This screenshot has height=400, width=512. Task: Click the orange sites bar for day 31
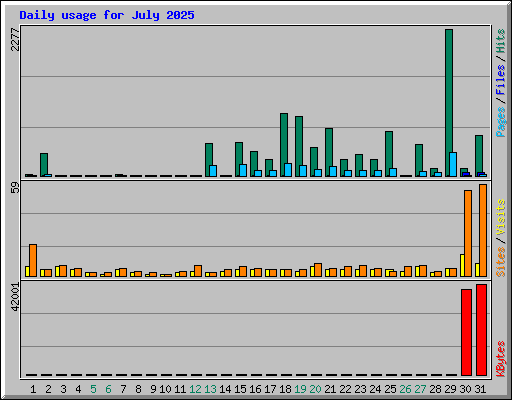coord(483,230)
